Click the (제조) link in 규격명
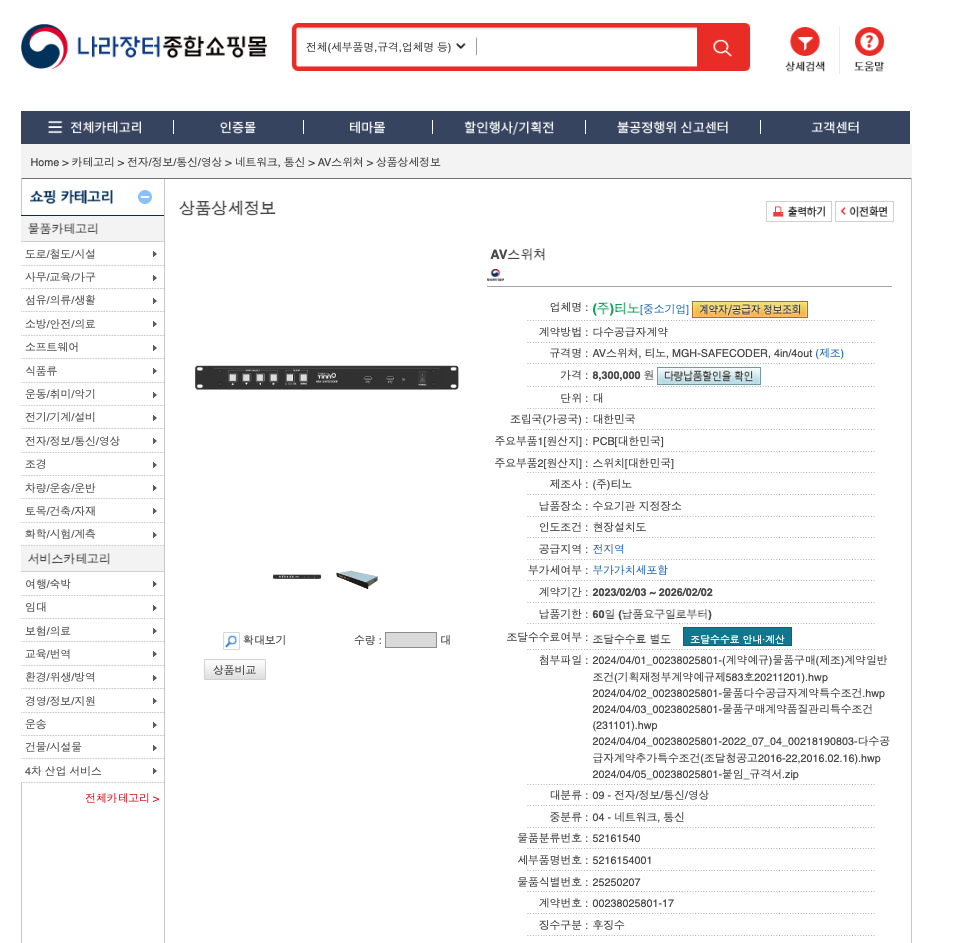The image size is (957, 943). click(x=829, y=353)
